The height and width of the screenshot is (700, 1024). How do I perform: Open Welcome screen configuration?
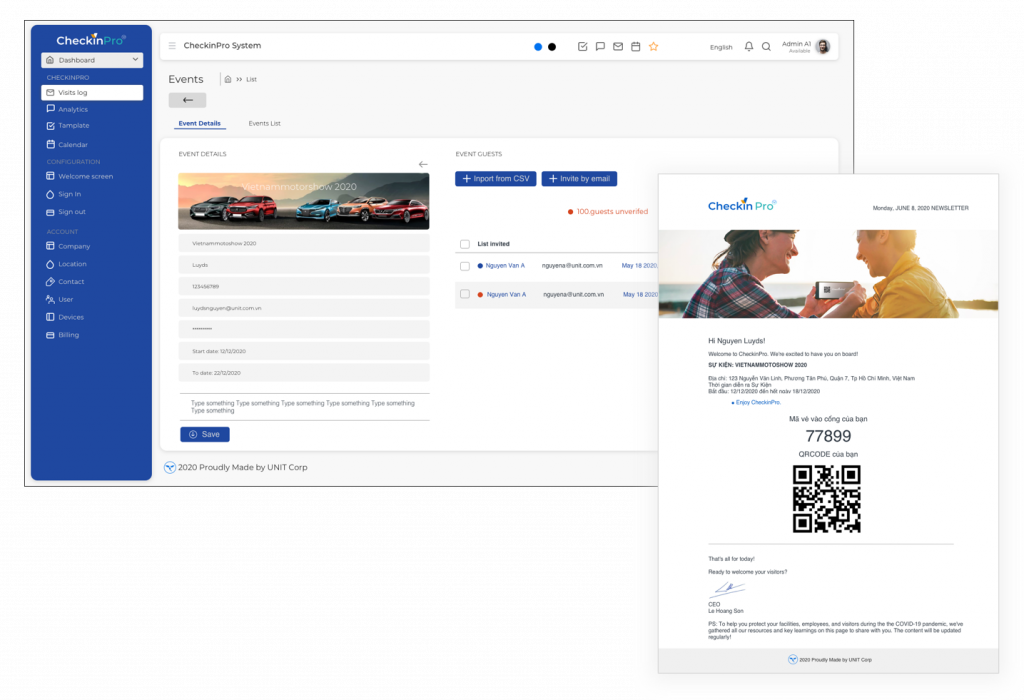click(x=80, y=176)
